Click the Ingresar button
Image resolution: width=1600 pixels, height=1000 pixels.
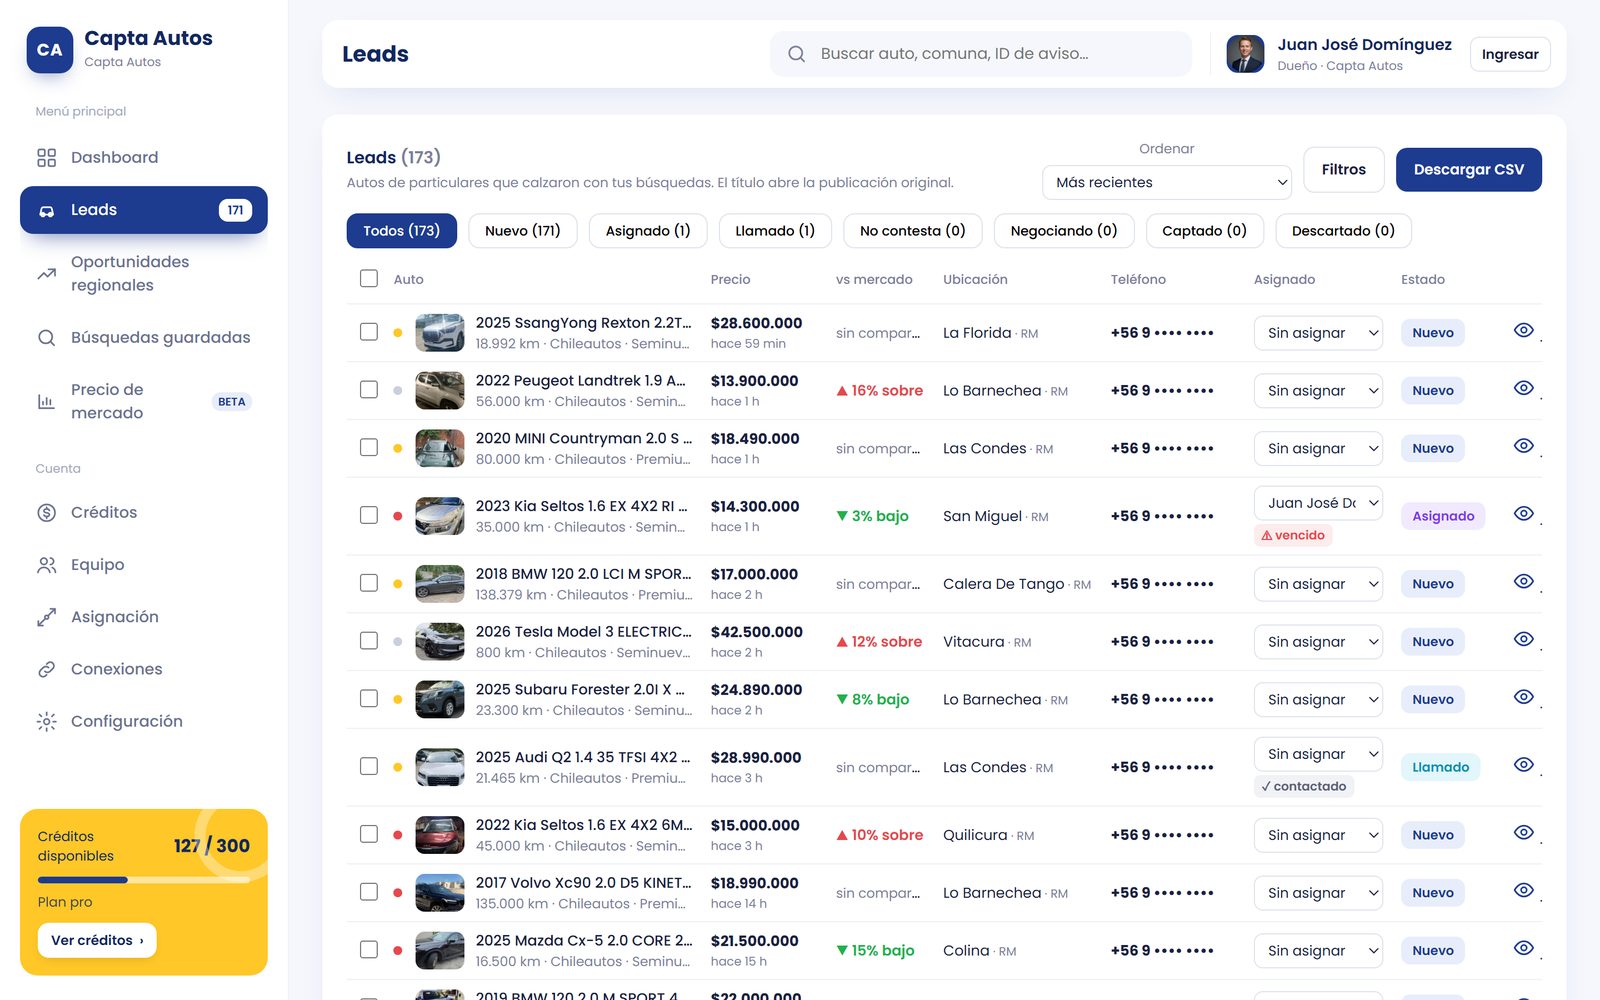click(x=1510, y=54)
